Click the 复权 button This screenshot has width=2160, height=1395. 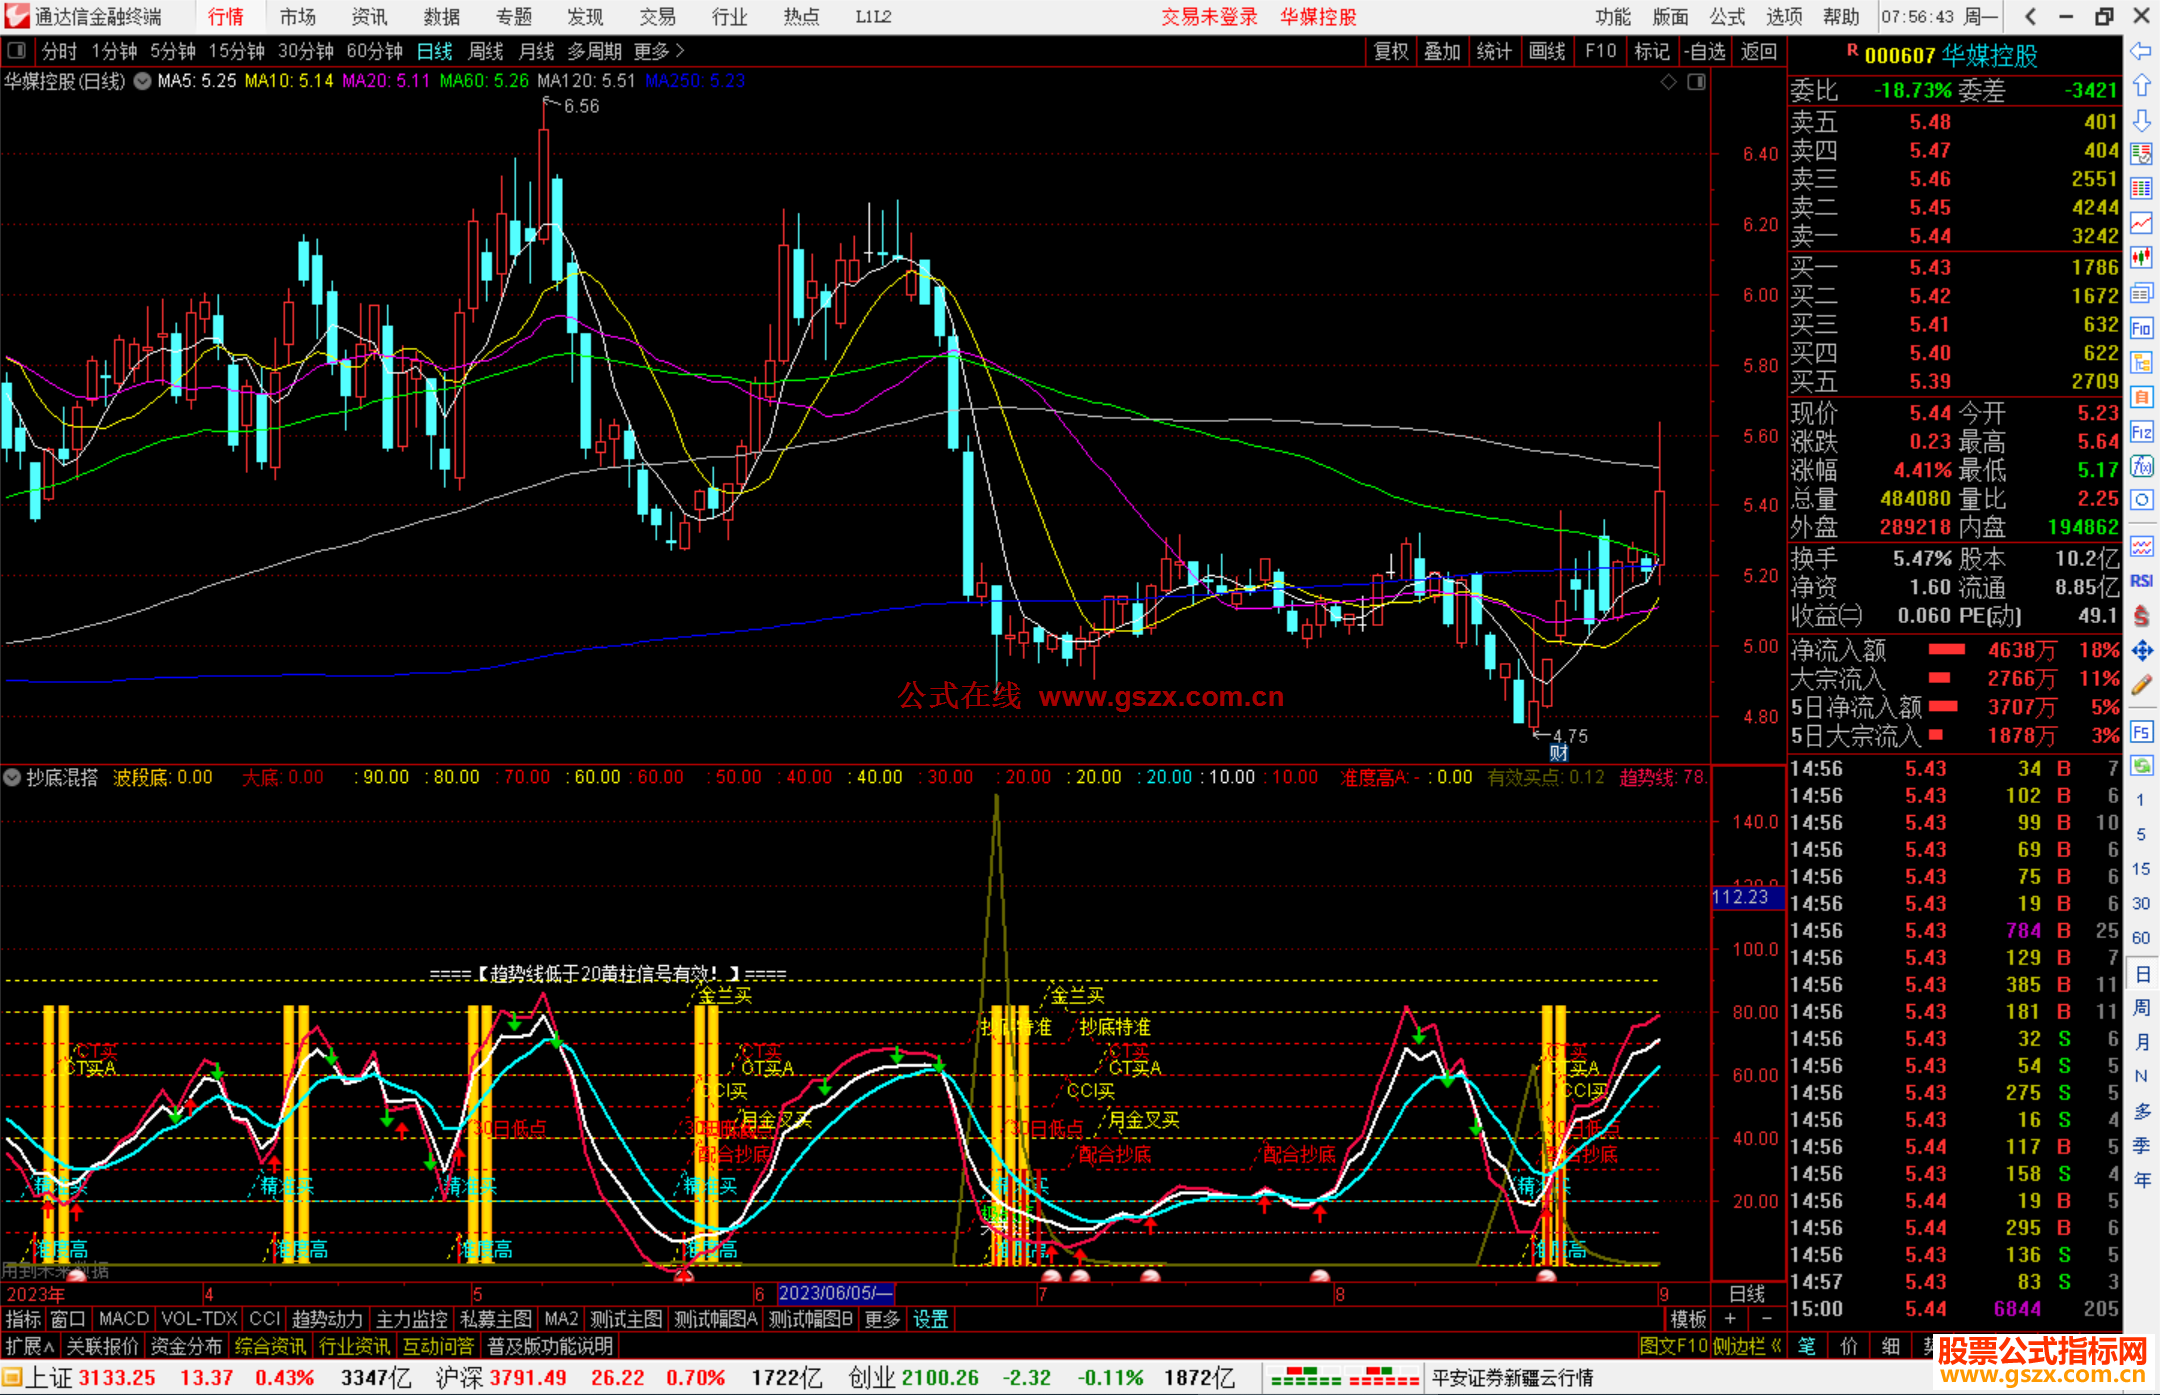click(x=1391, y=51)
